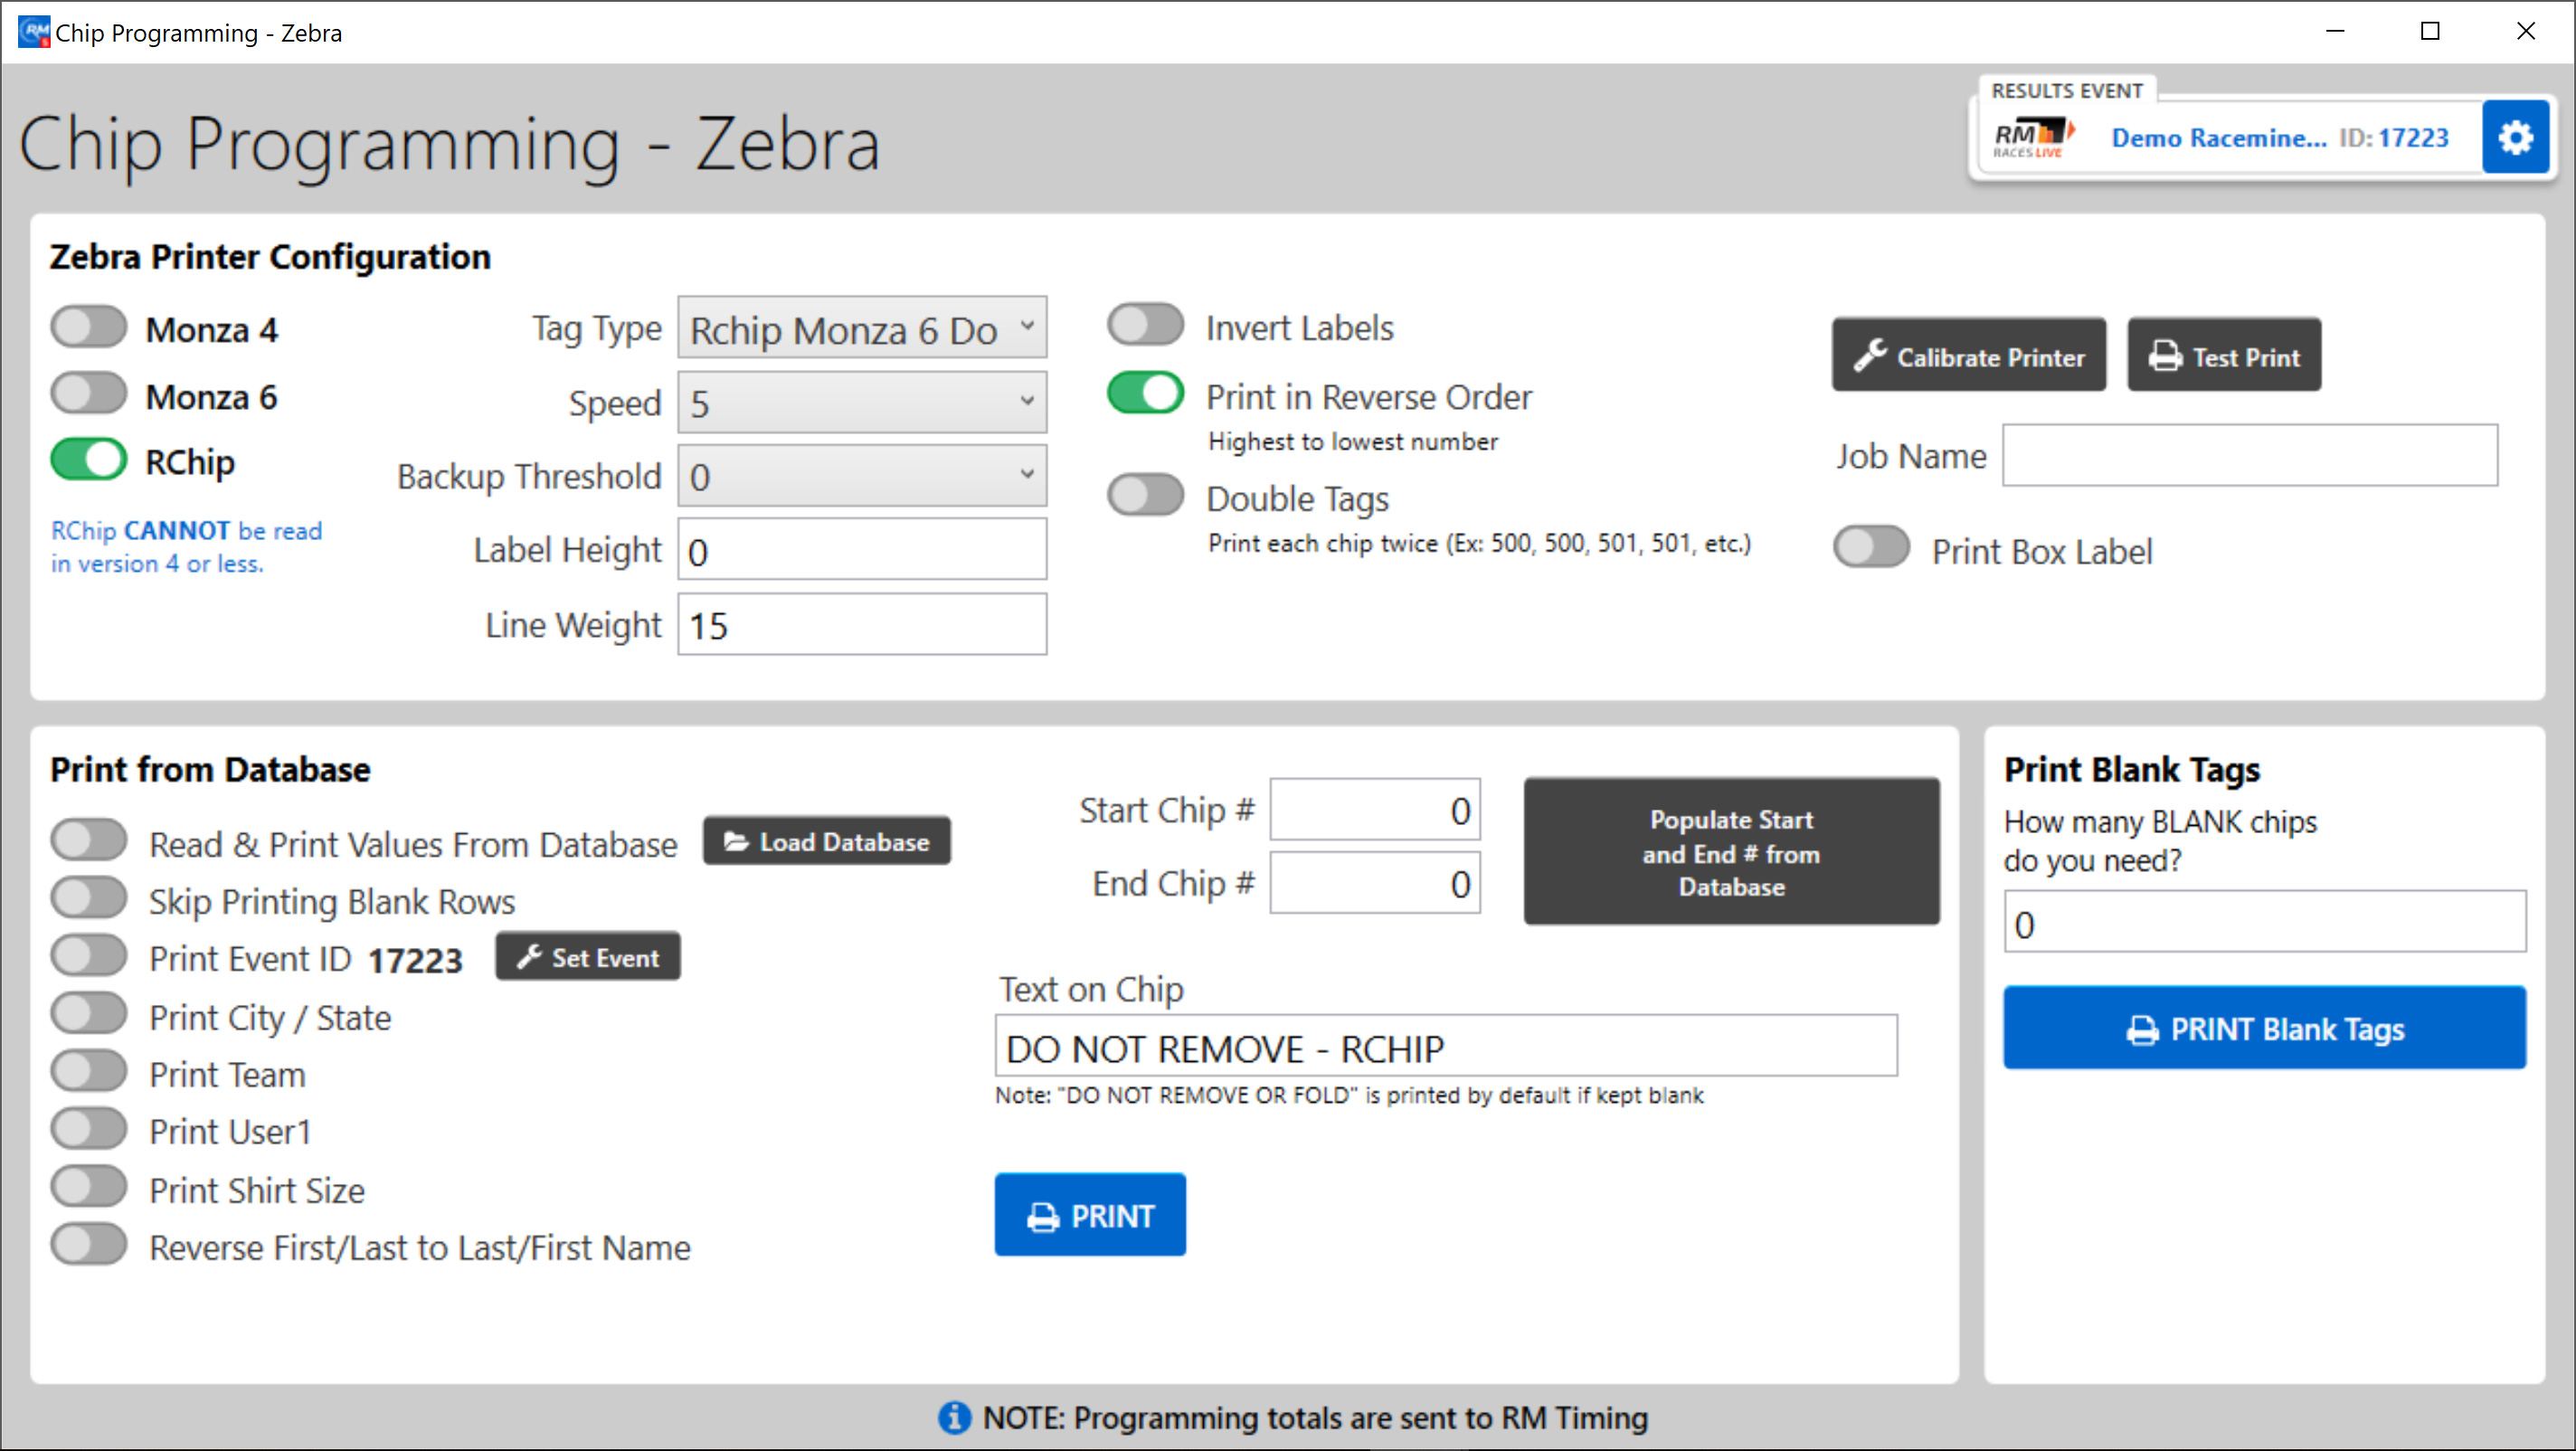Screen dimensions: 2576x1451
Task: Open event settings gear icon
Action: [x=2515, y=137]
